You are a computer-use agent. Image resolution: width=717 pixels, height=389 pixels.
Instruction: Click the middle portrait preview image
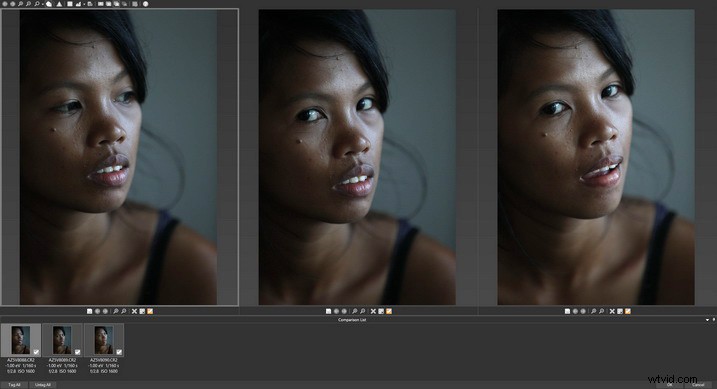tap(357, 157)
